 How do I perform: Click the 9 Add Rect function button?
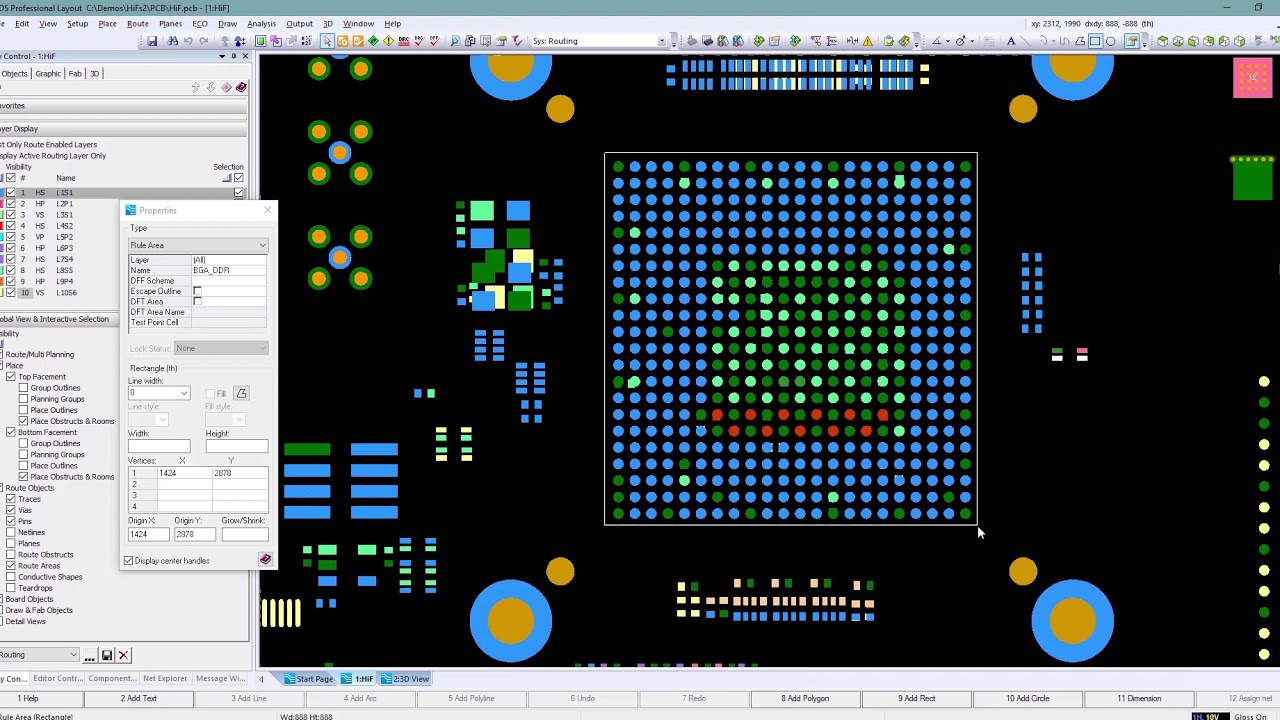click(x=916, y=698)
